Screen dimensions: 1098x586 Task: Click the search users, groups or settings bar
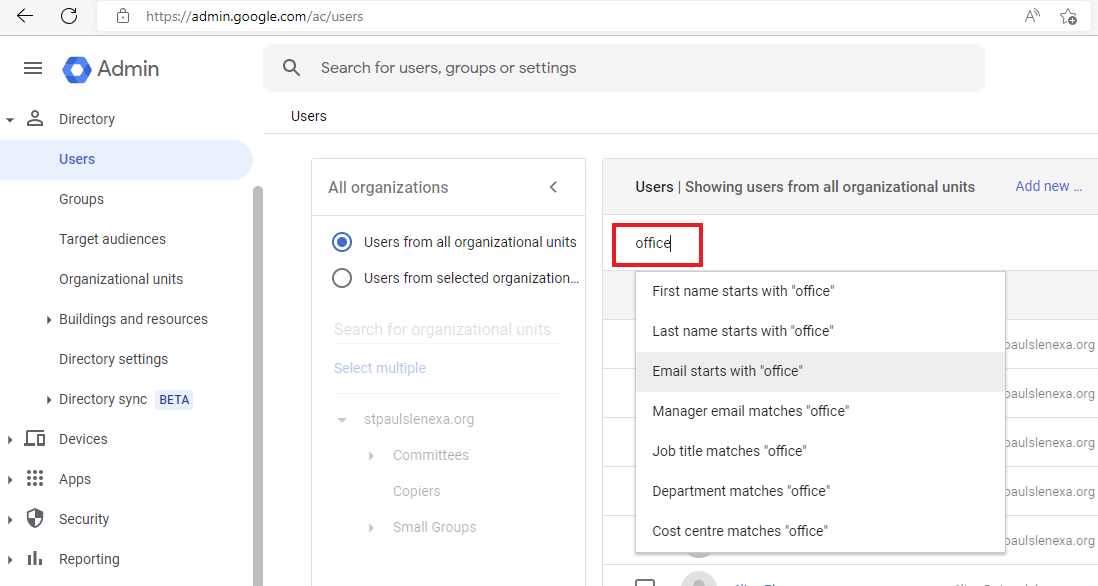point(623,68)
